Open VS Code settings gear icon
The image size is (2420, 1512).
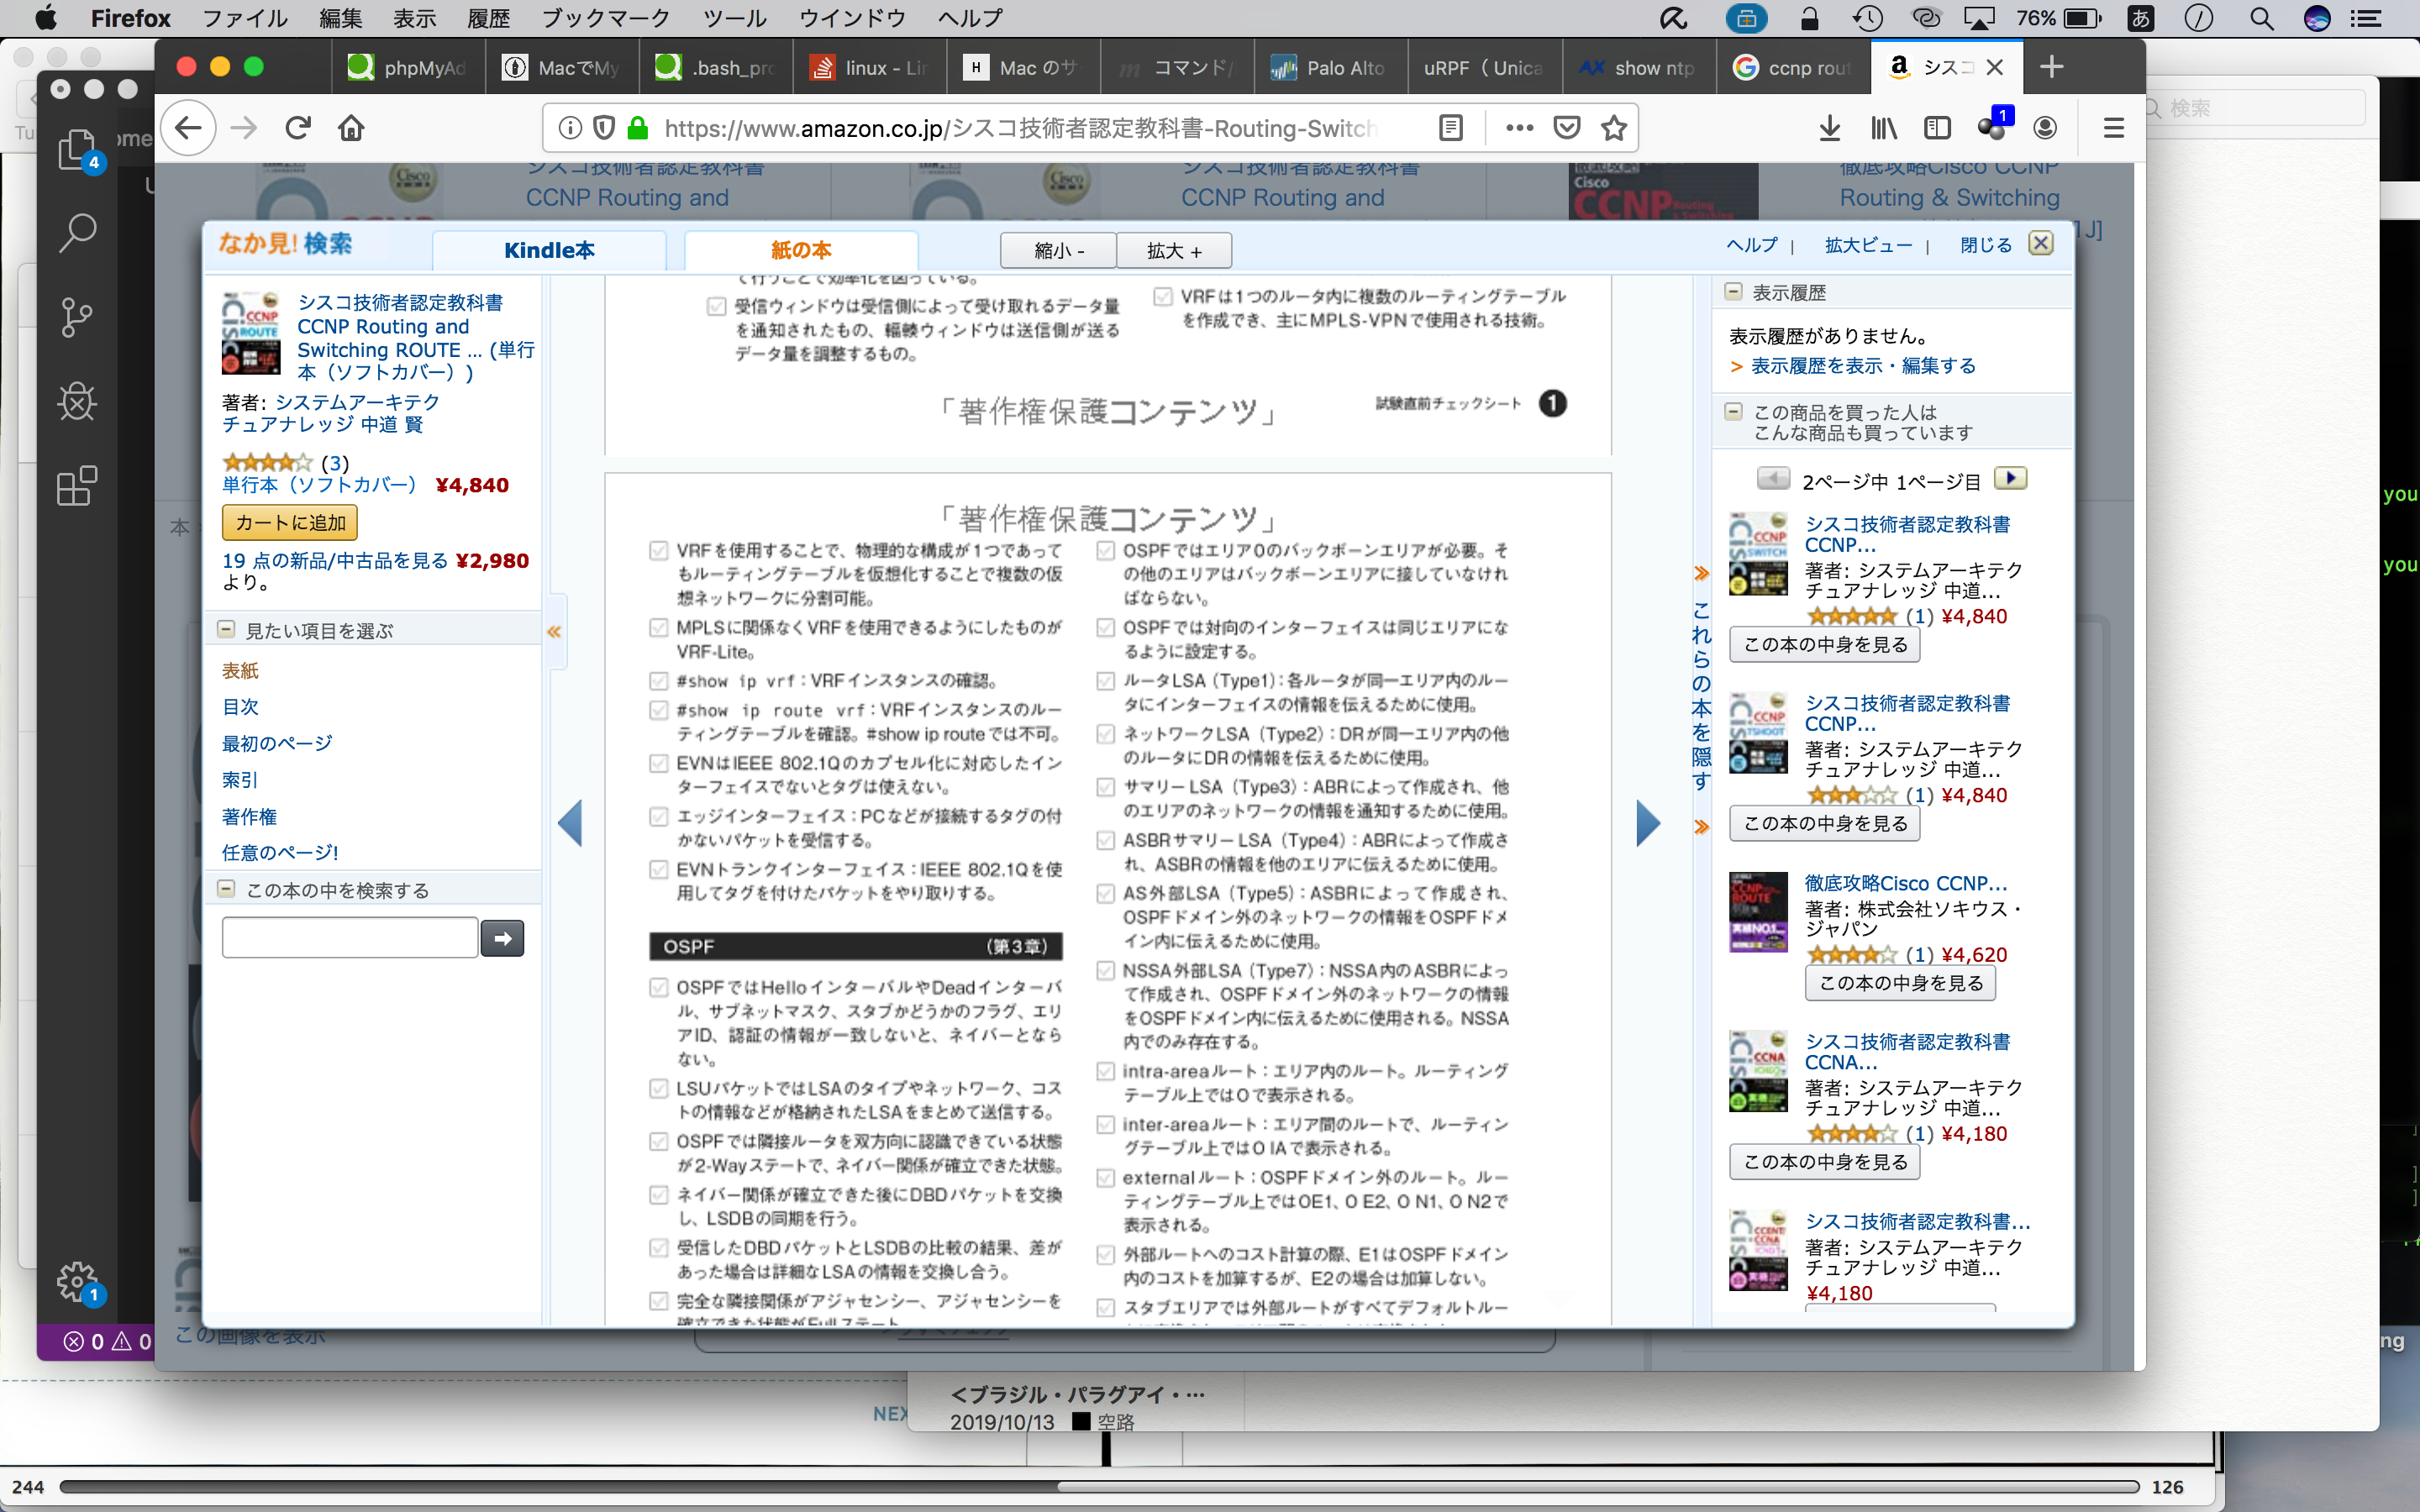point(77,1281)
